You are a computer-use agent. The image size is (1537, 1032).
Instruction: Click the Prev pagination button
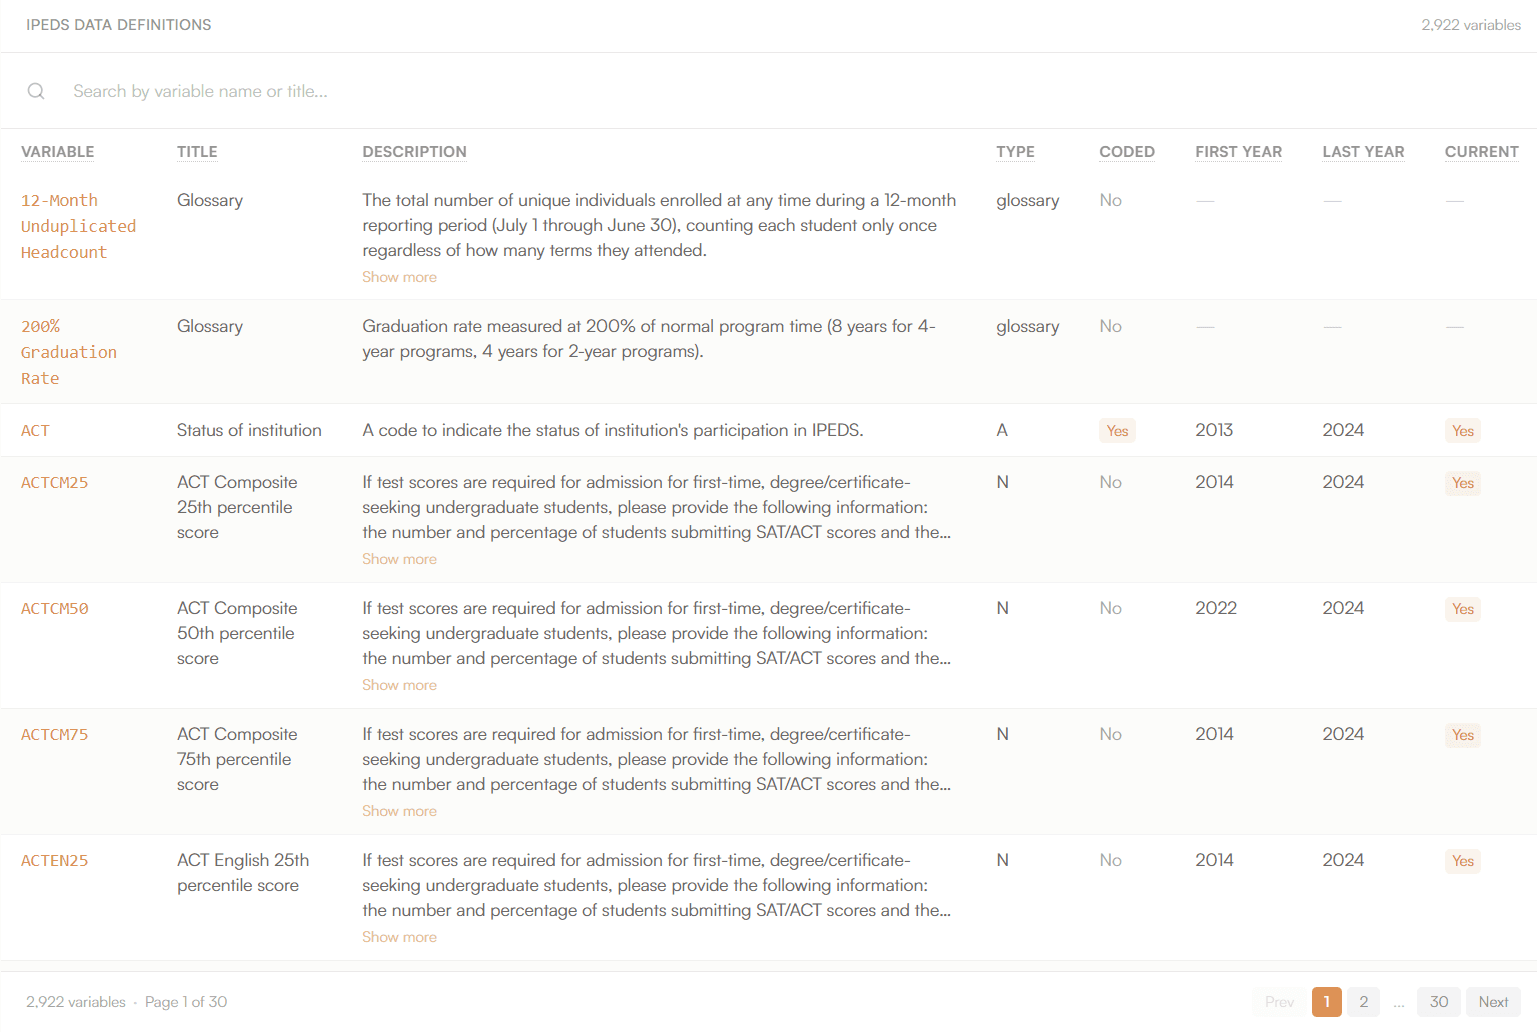point(1279,1002)
